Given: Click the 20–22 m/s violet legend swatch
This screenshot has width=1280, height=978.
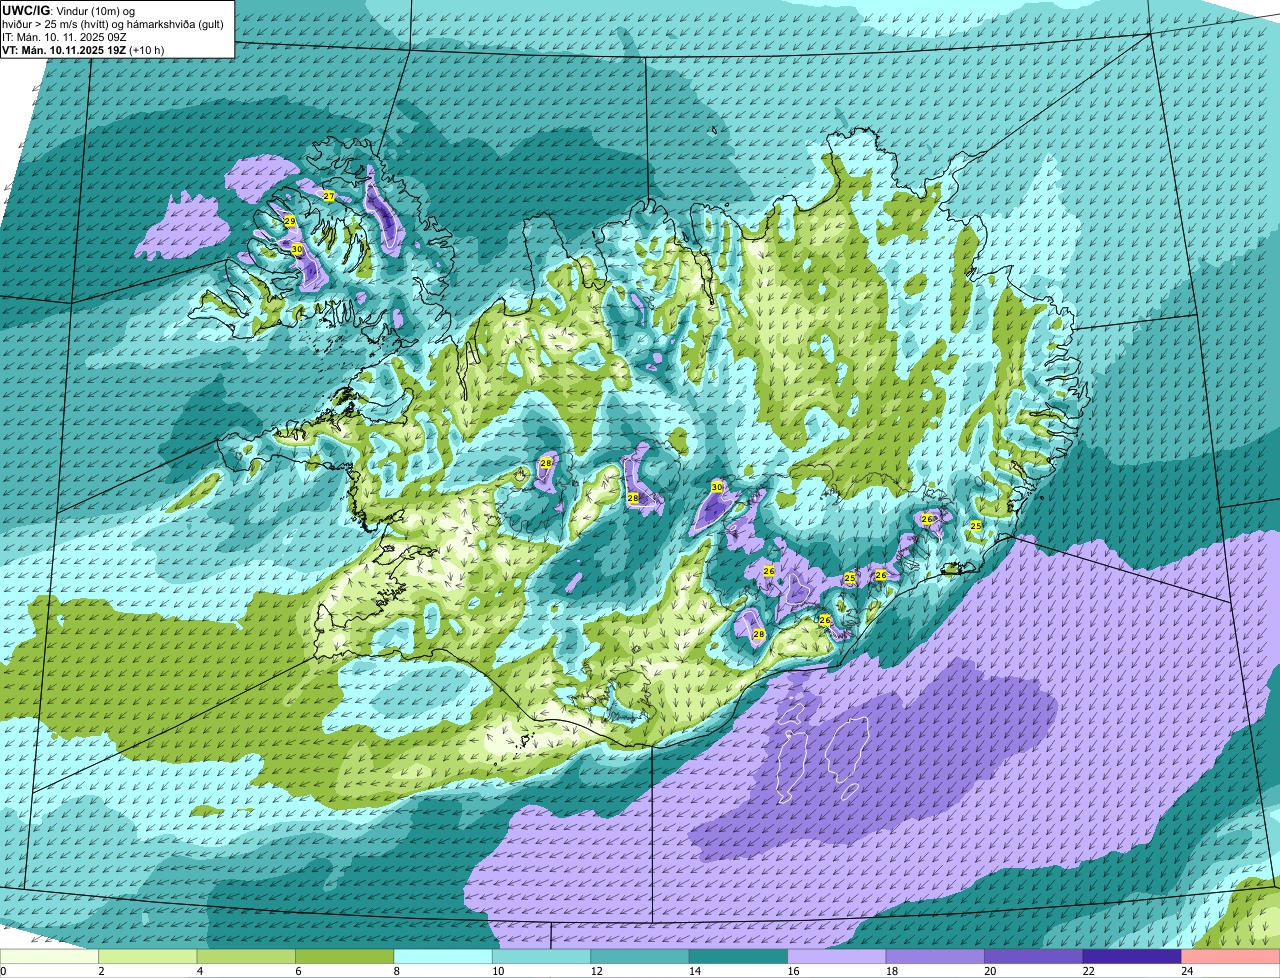Looking at the screenshot, I should coord(1034,956).
